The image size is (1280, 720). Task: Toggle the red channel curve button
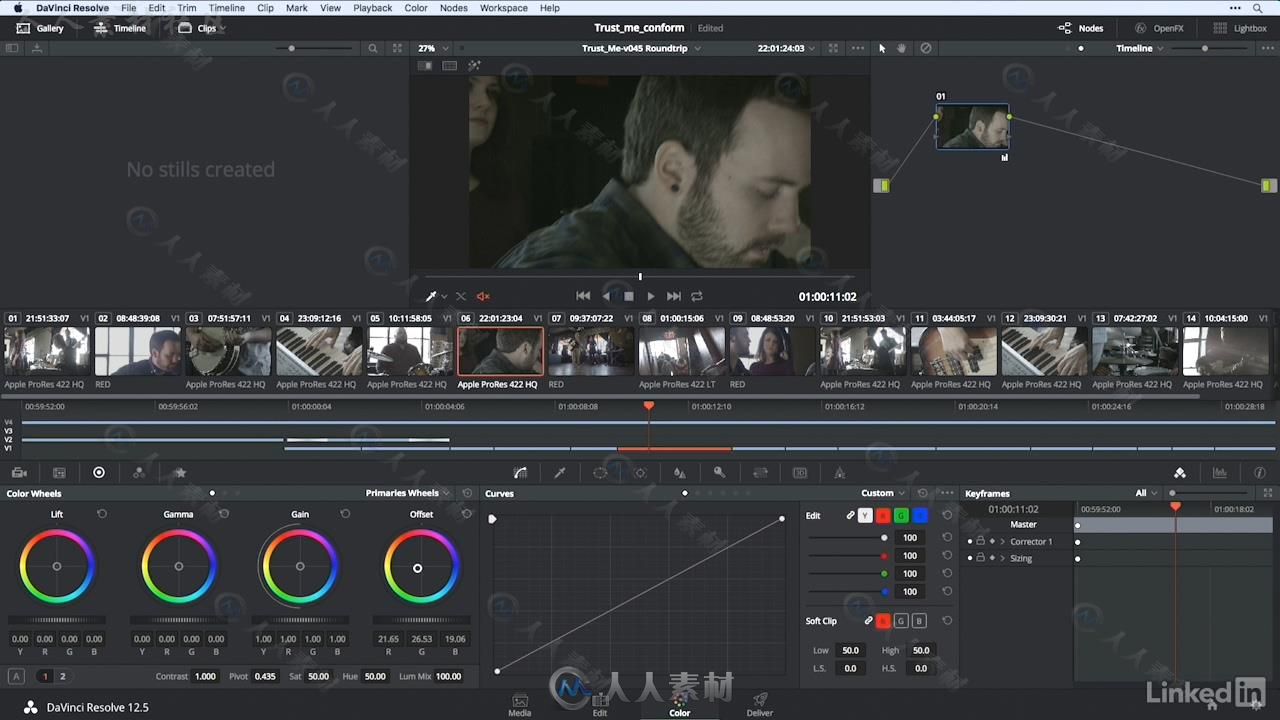(x=883, y=516)
